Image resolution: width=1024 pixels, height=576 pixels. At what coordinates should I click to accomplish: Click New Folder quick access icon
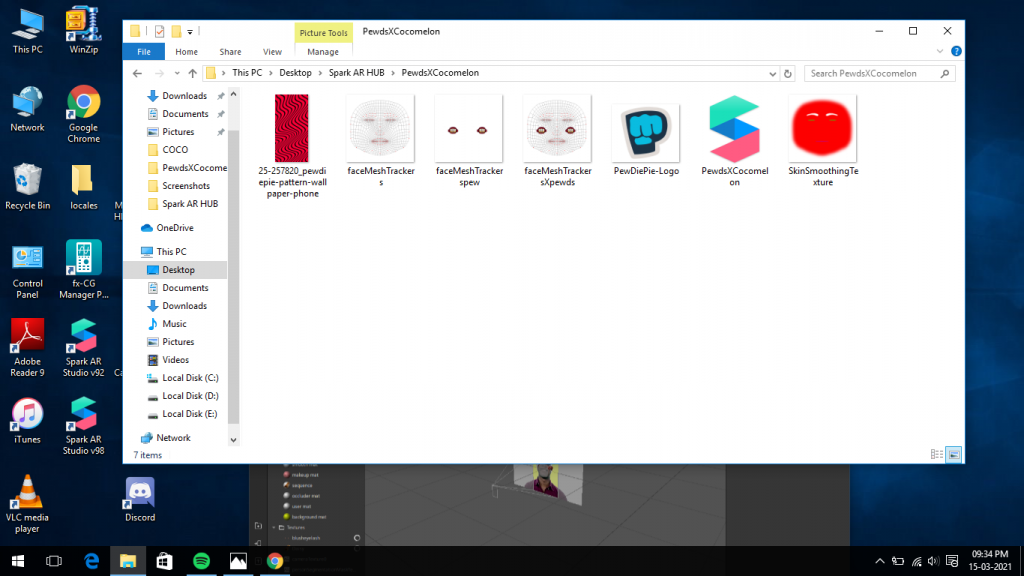coord(176,31)
